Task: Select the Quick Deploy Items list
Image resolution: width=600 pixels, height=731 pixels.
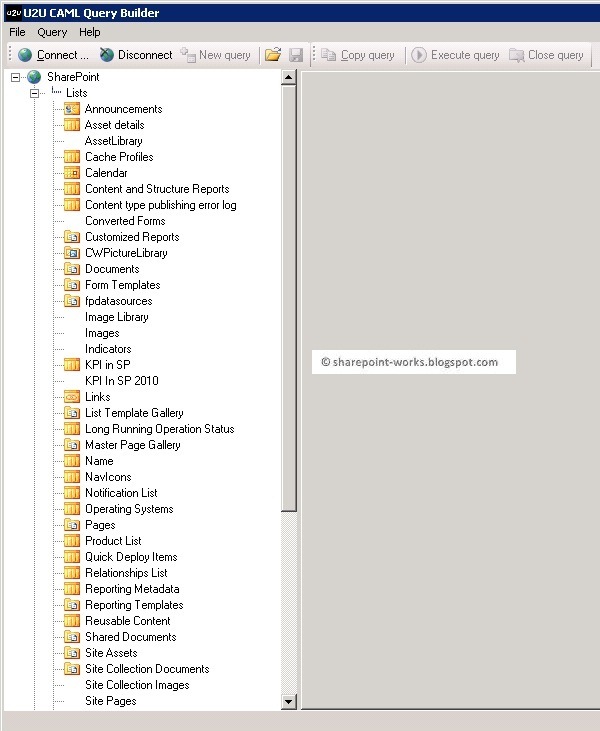Action: coord(131,557)
